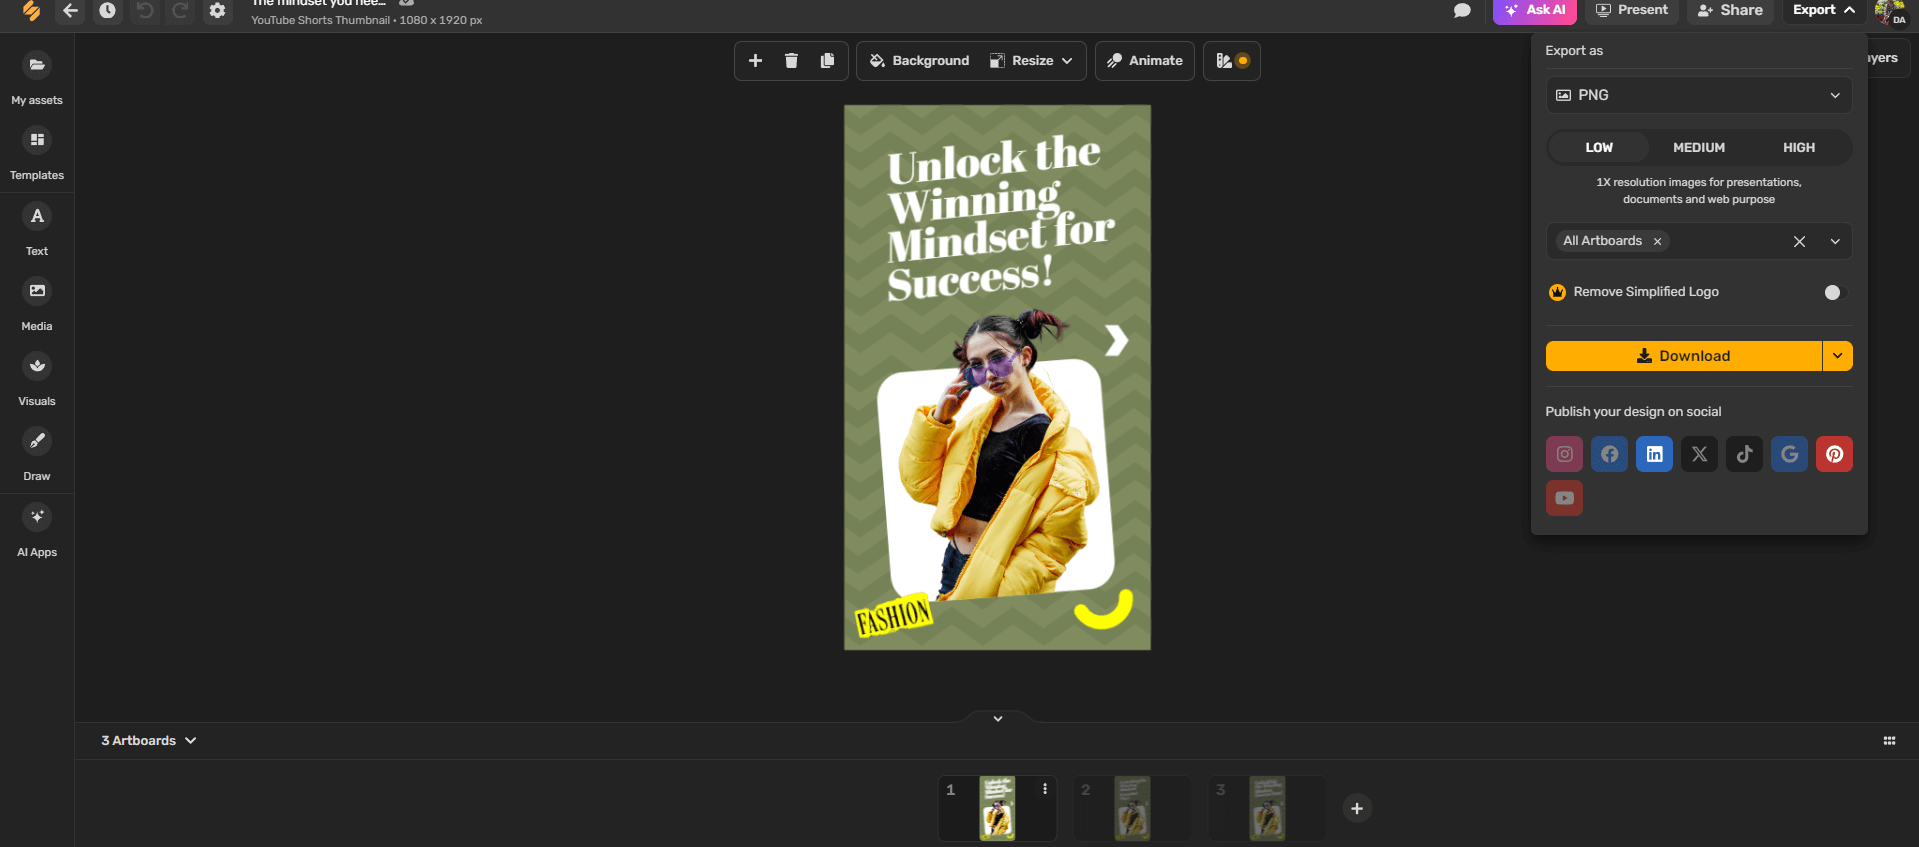
Task: Select the Text tool
Action: tap(37, 229)
